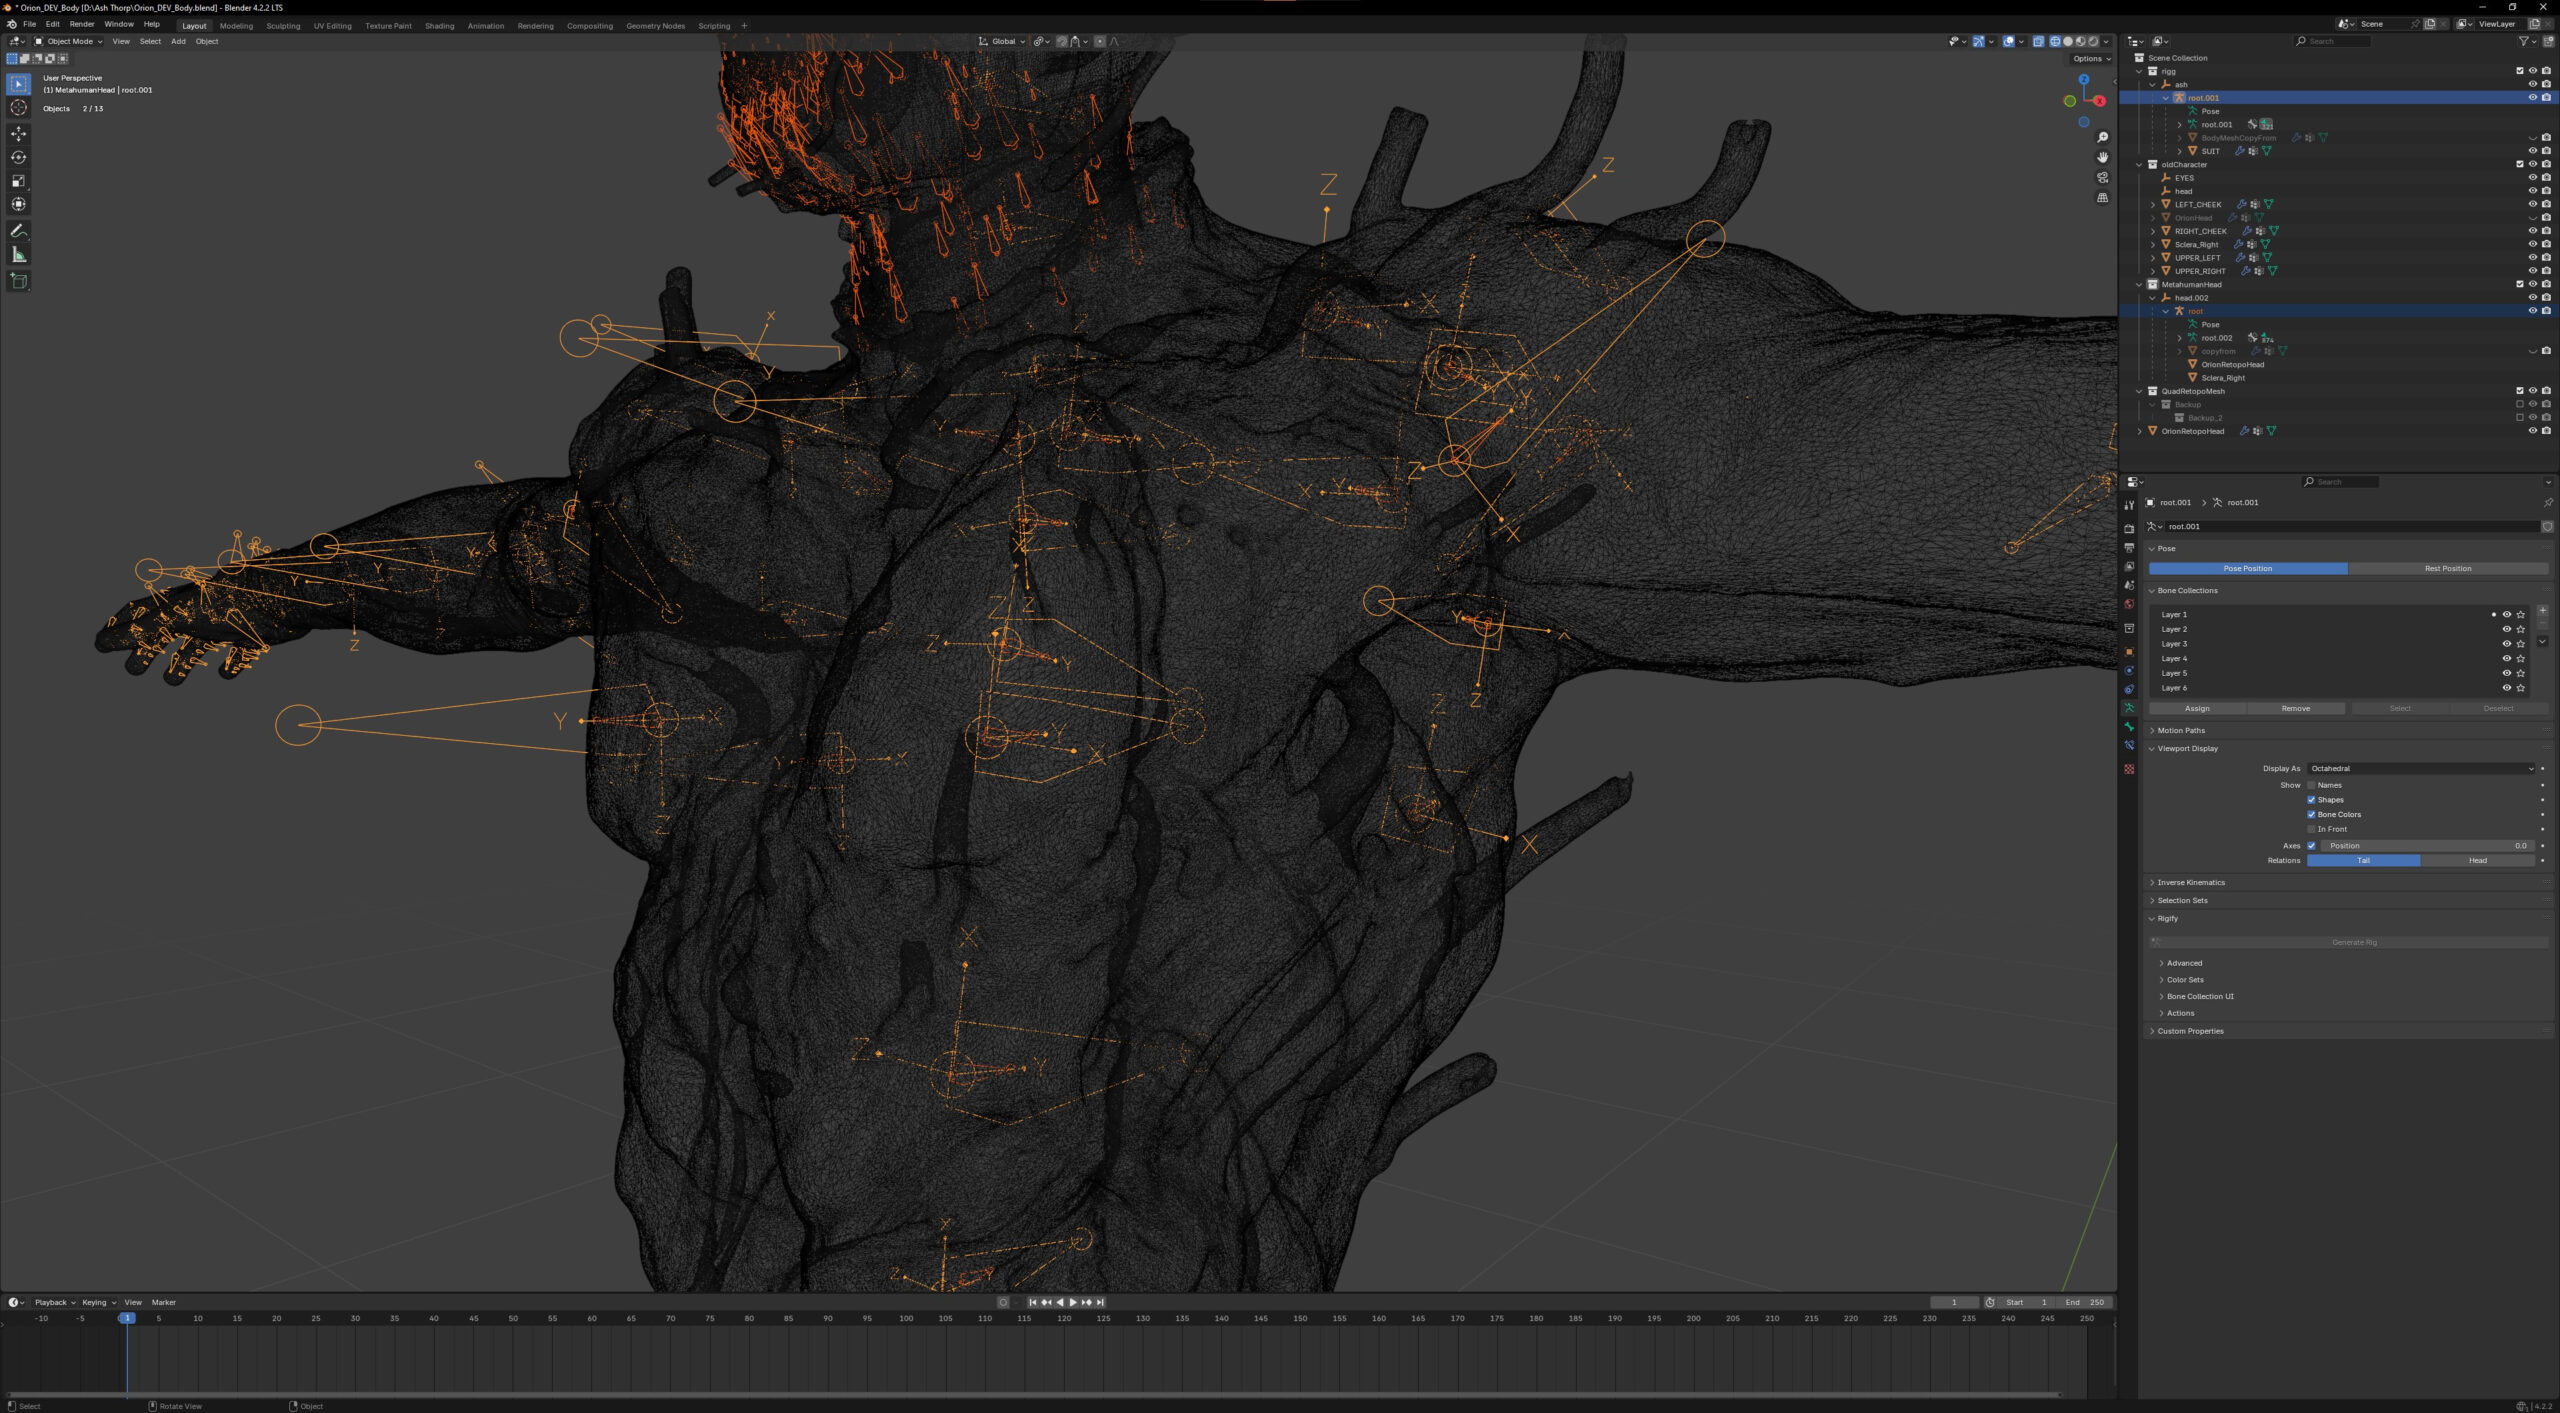Open the outliner filter dropdown
The image size is (2560, 1413).
point(2528,41)
